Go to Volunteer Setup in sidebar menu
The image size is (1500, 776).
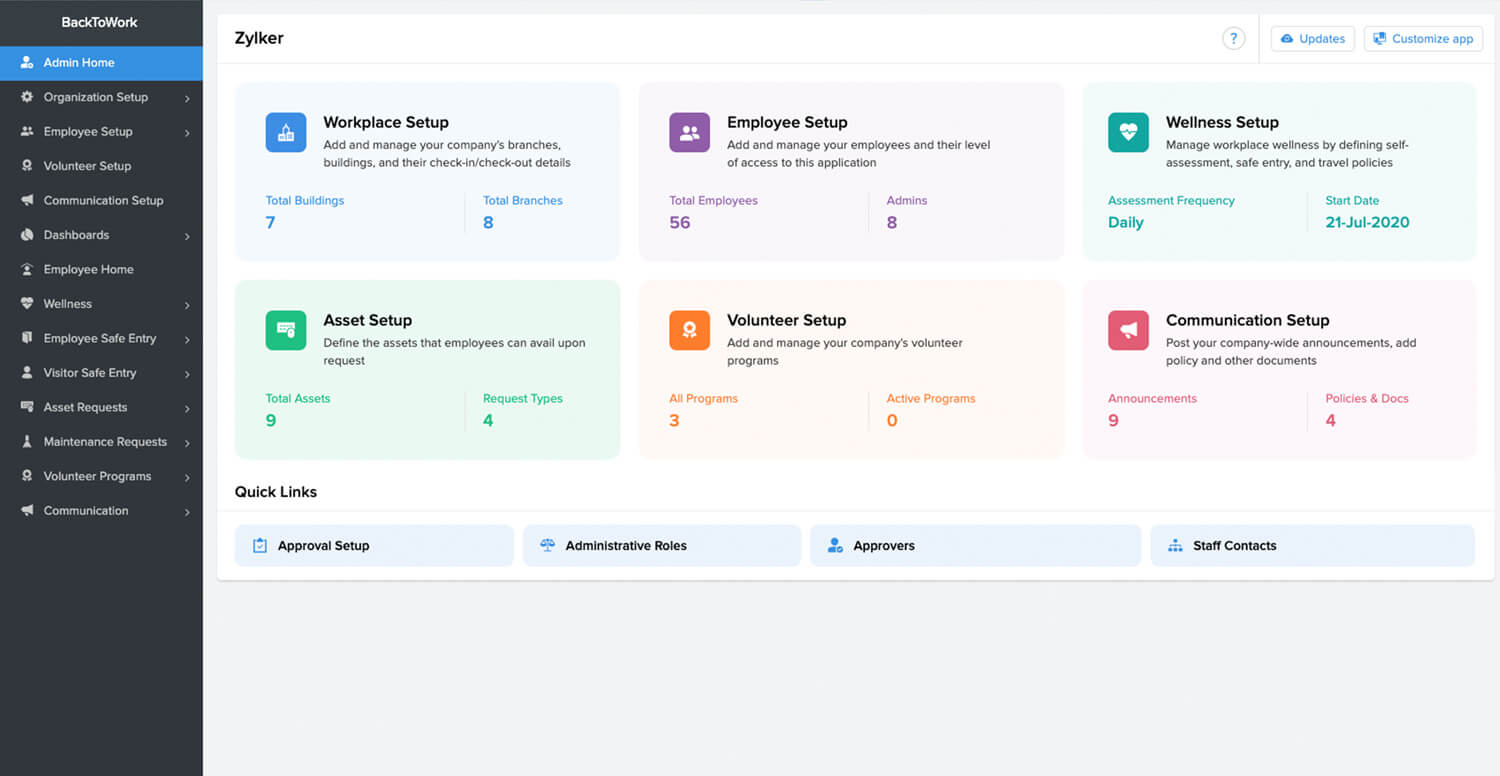point(87,166)
